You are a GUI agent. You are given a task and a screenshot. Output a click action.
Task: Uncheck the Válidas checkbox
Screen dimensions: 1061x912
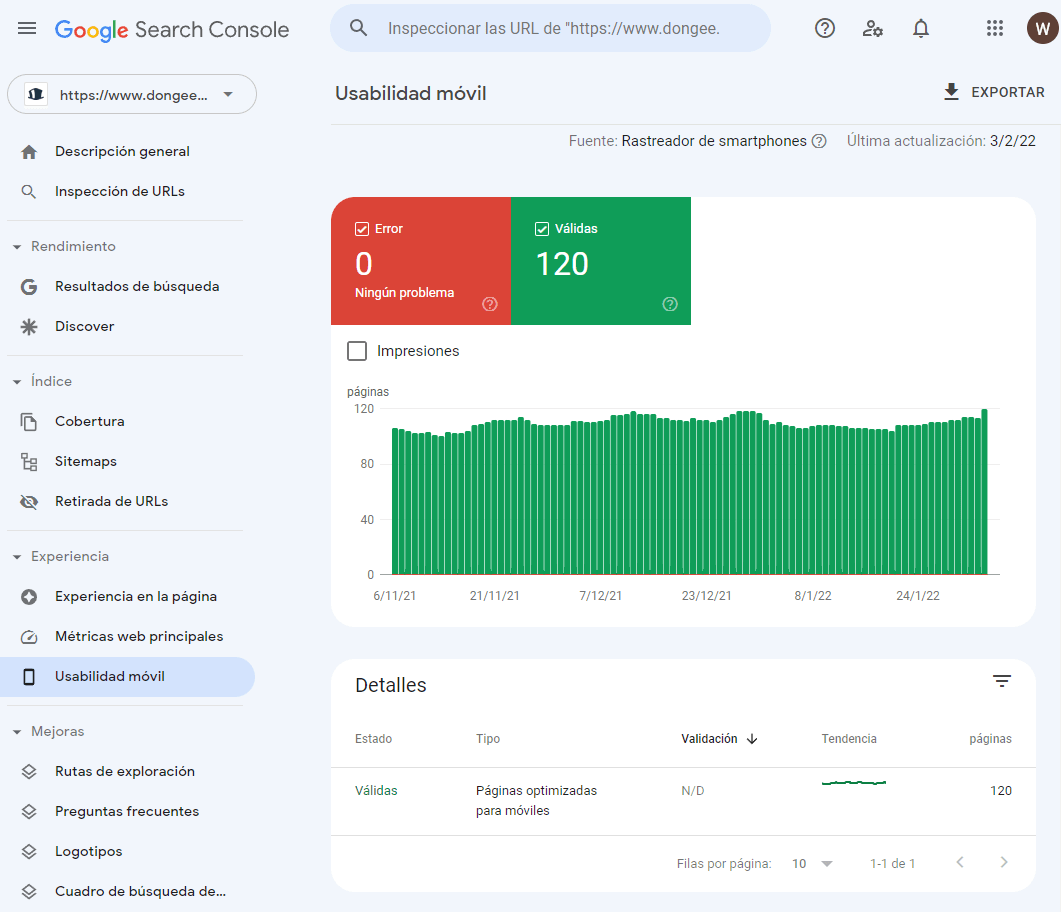[541, 229]
